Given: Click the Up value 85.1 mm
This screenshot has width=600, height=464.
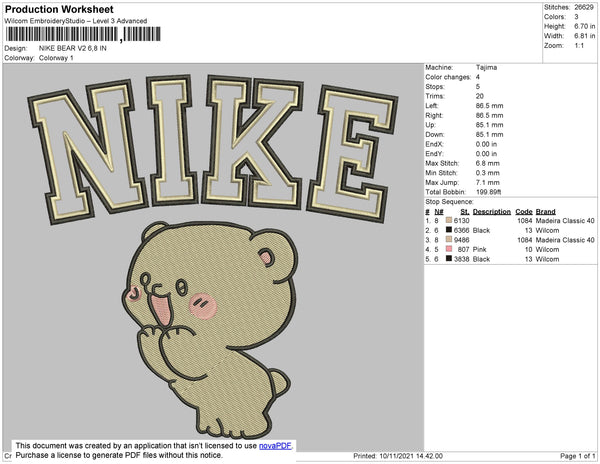Looking at the screenshot, I should point(489,125).
